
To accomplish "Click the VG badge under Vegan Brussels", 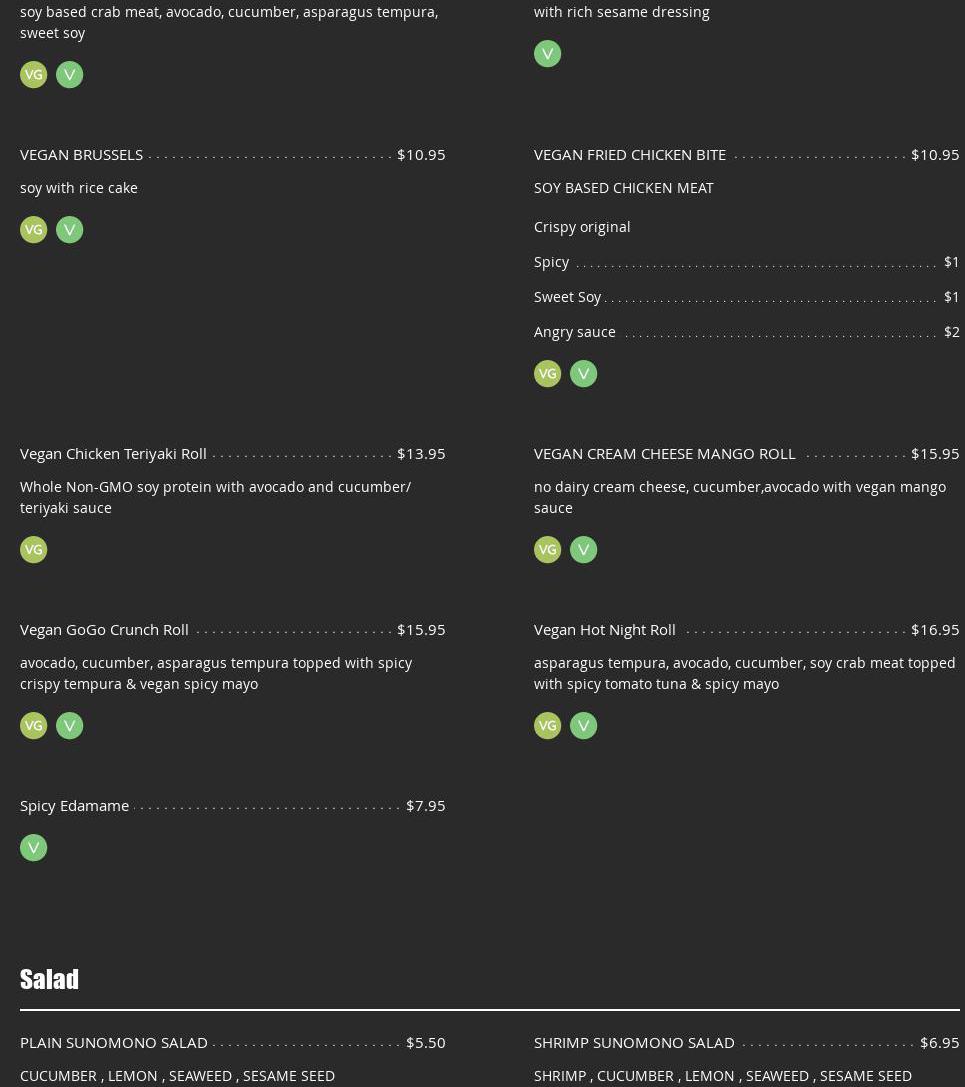I will pos(33,230).
